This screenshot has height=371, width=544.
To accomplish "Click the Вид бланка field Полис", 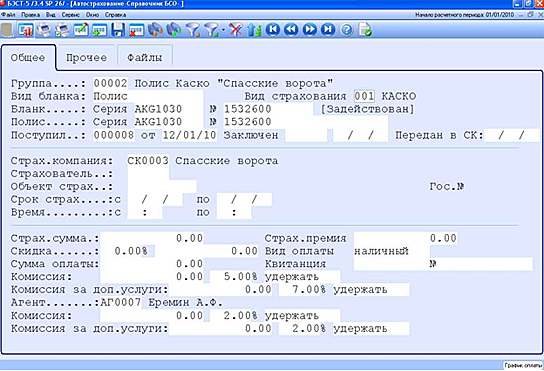I will 148,96.
